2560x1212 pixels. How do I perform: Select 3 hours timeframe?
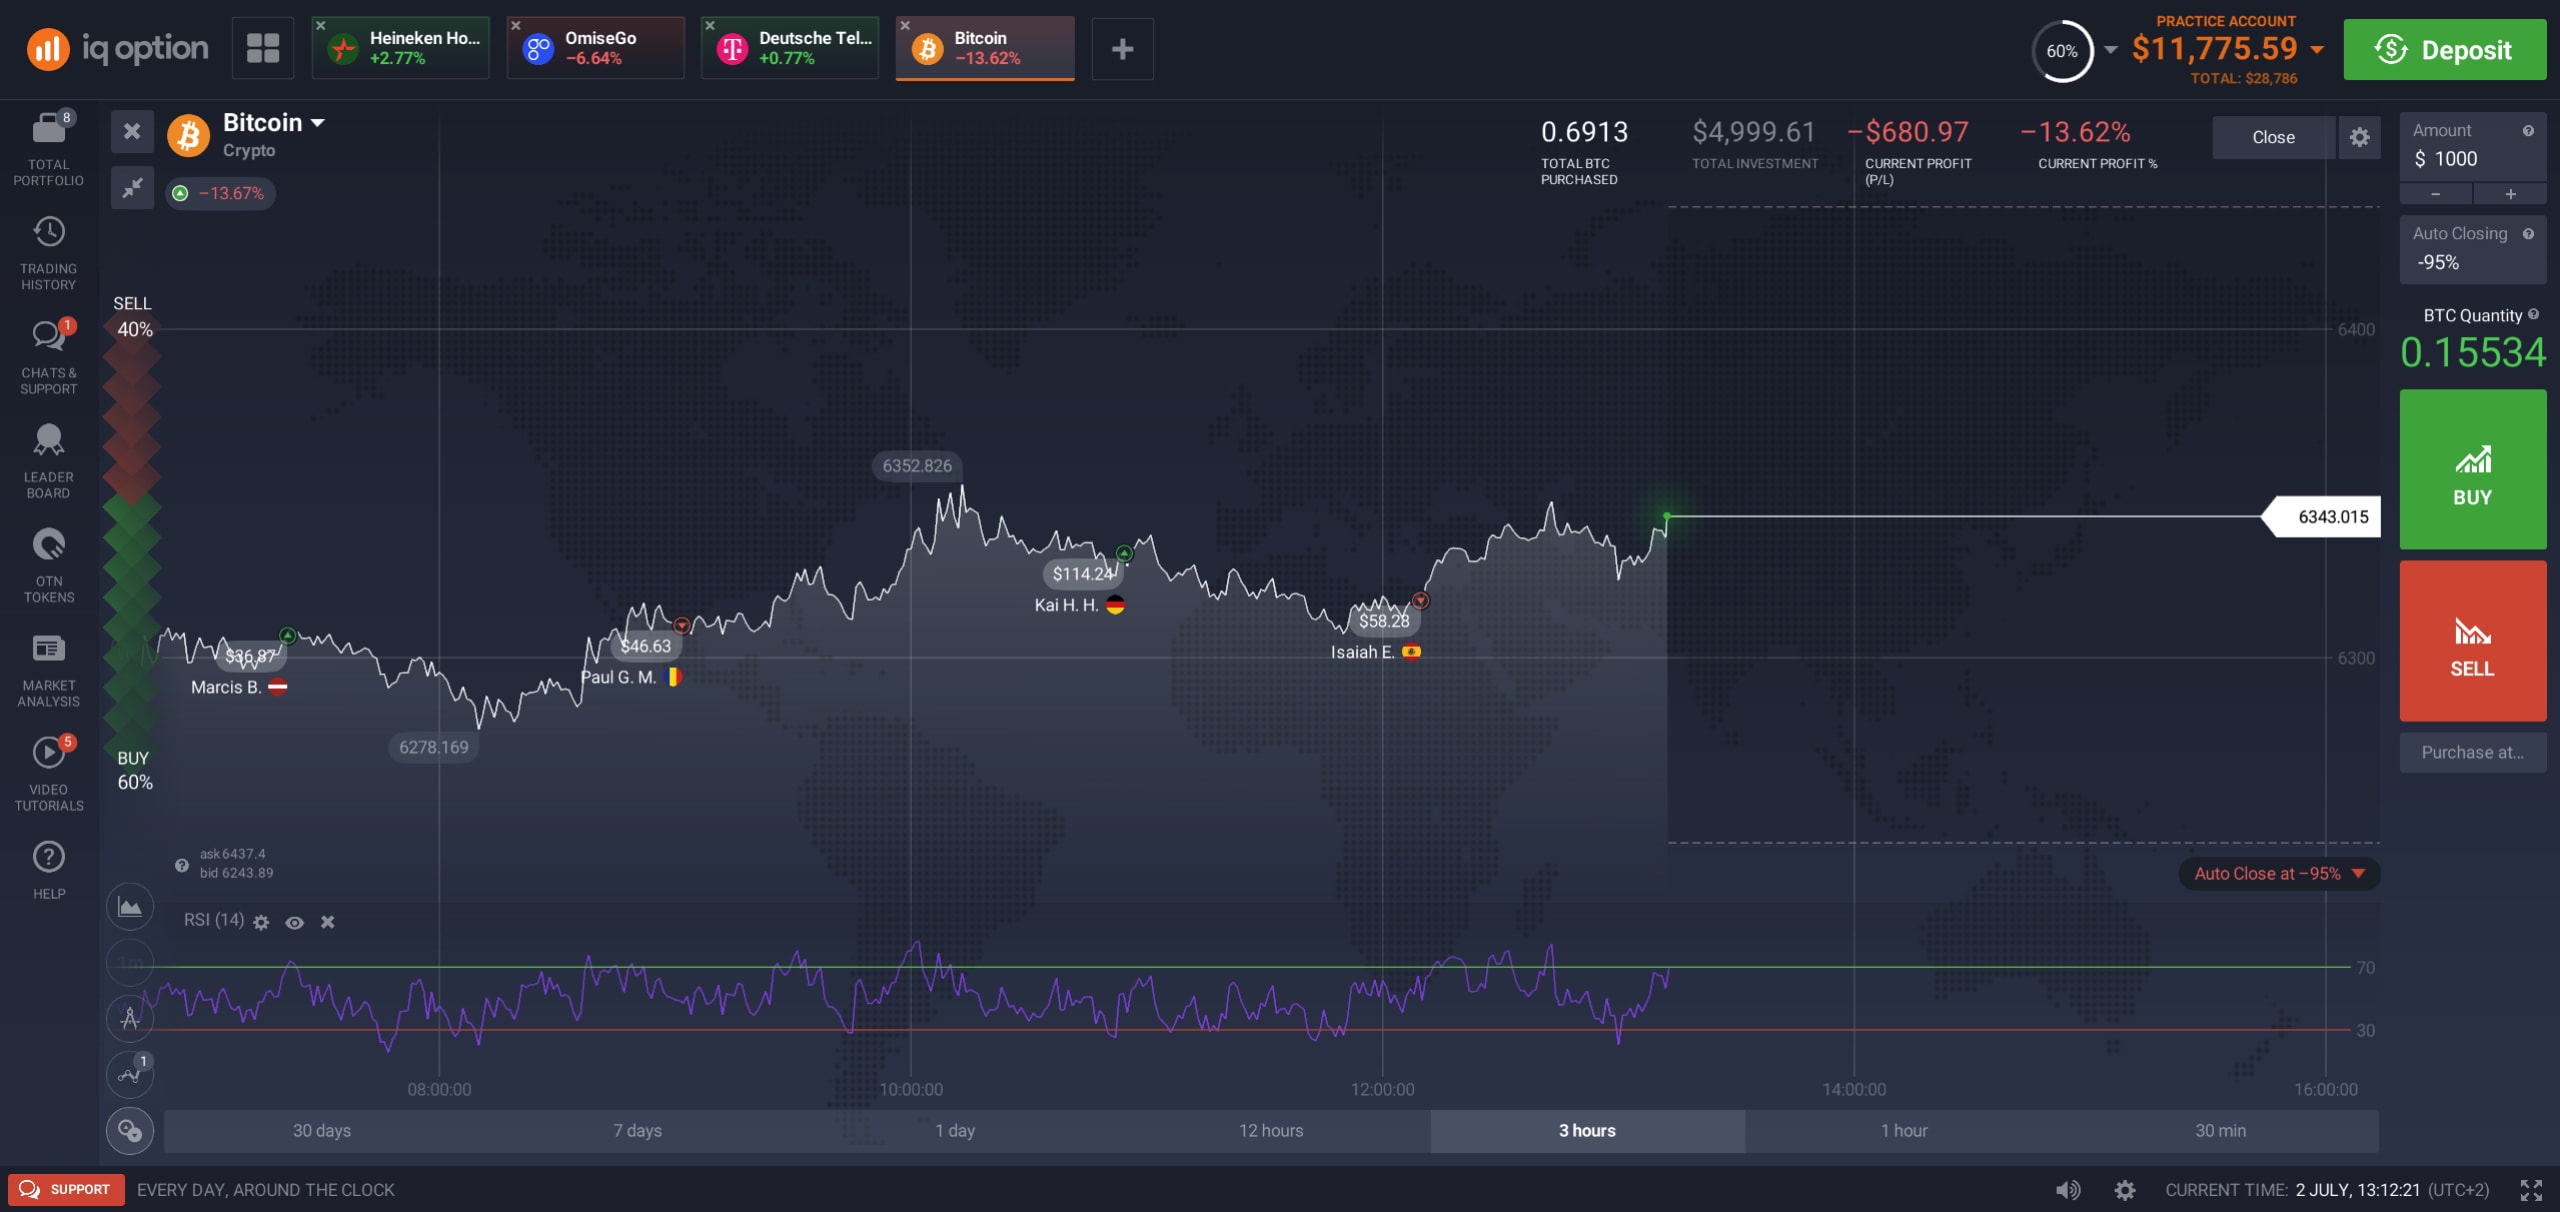pyautogui.click(x=1587, y=1131)
